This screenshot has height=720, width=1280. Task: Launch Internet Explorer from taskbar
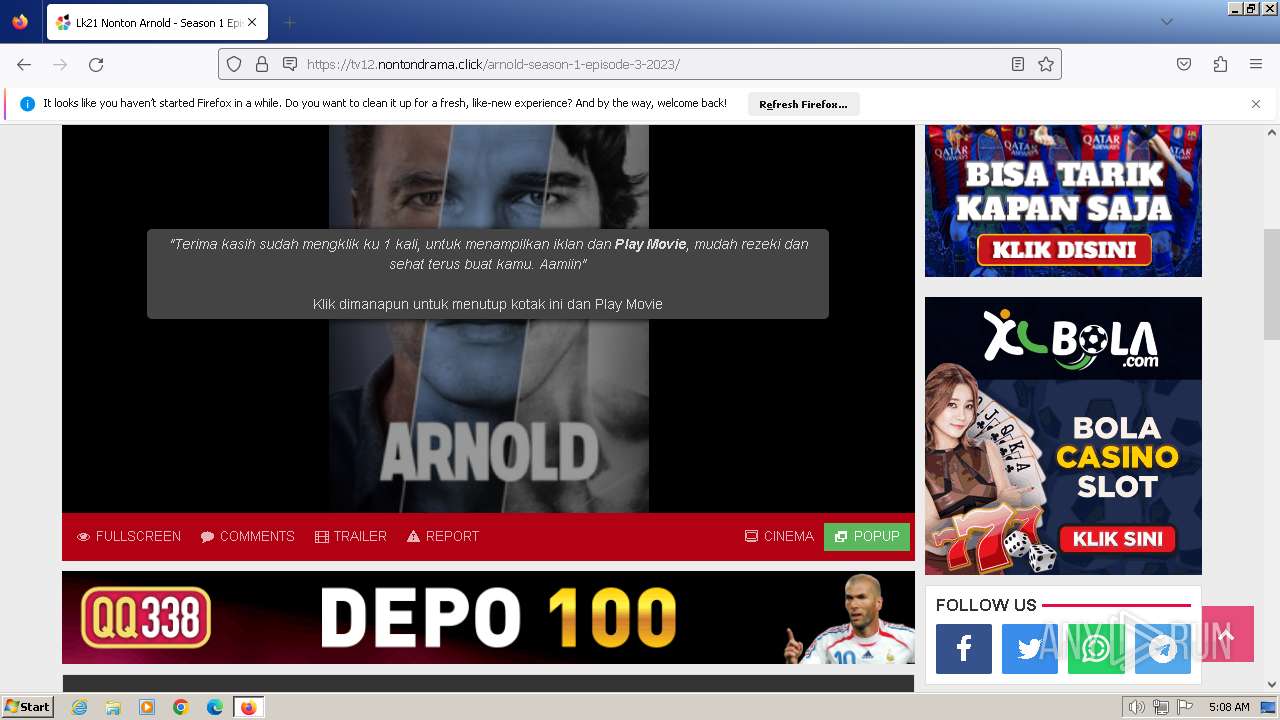(79, 707)
